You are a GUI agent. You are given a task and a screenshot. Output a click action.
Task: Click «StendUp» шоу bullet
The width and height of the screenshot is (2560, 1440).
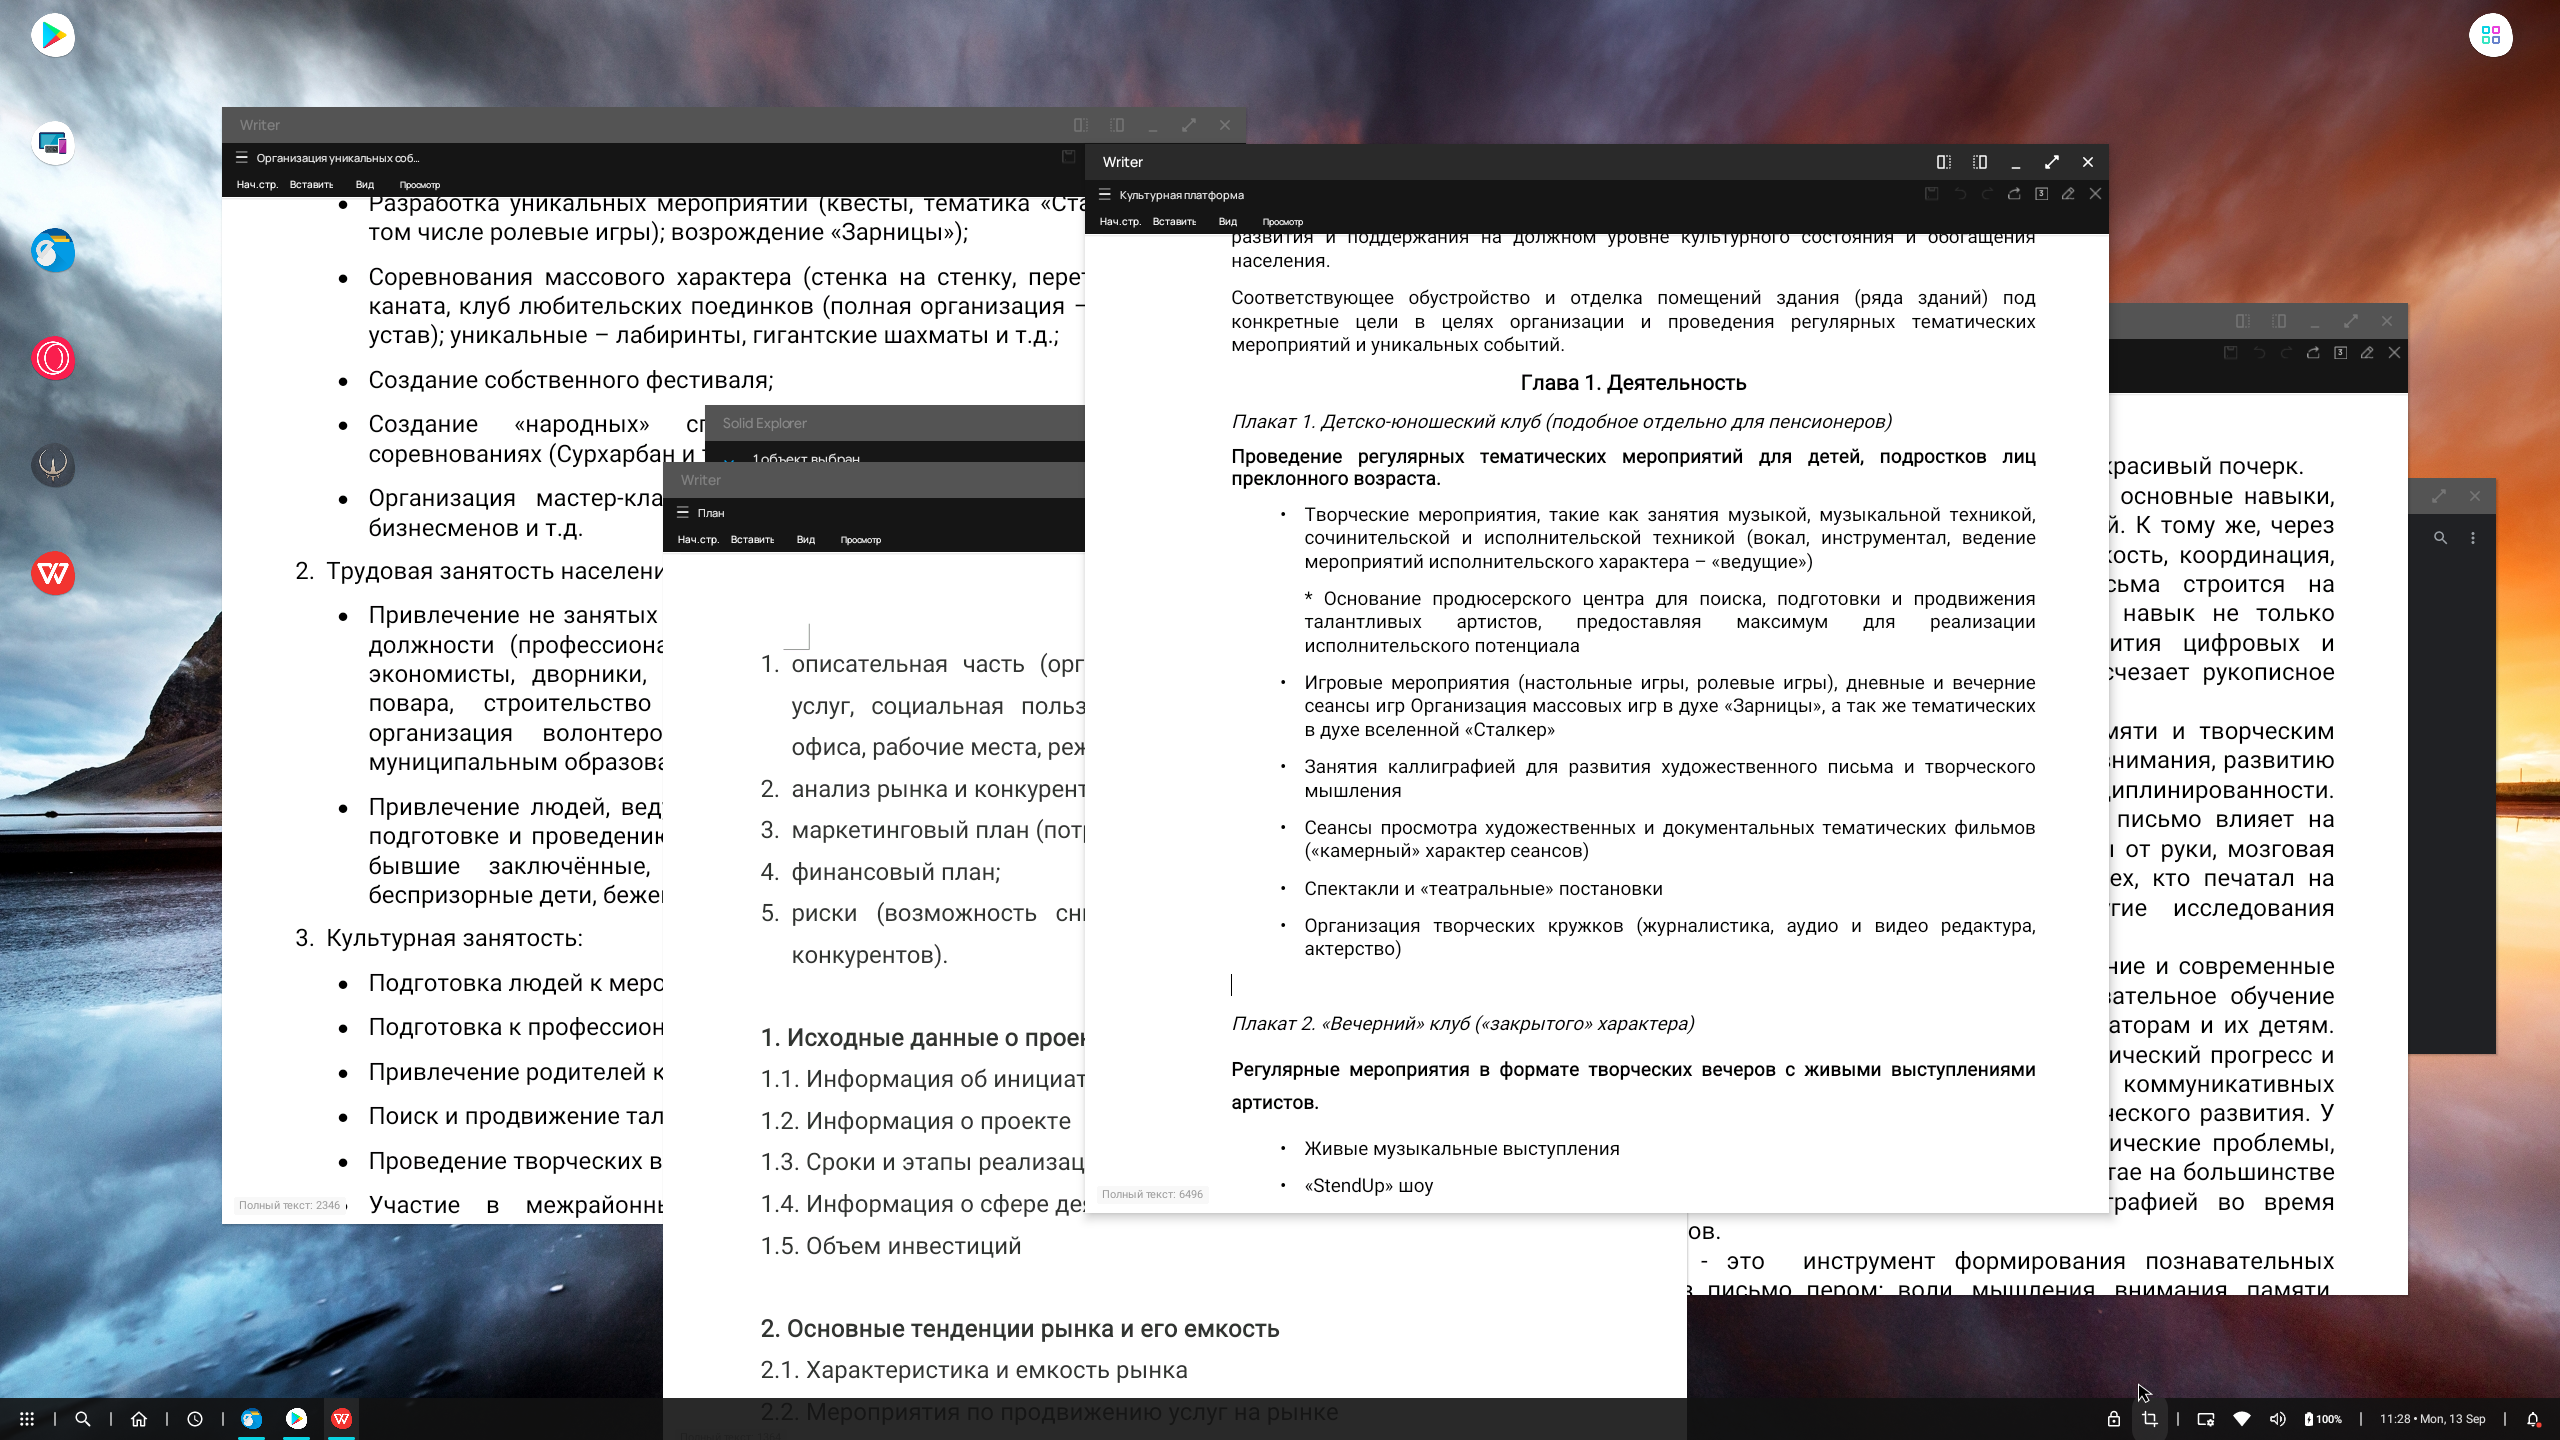[1368, 1186]
